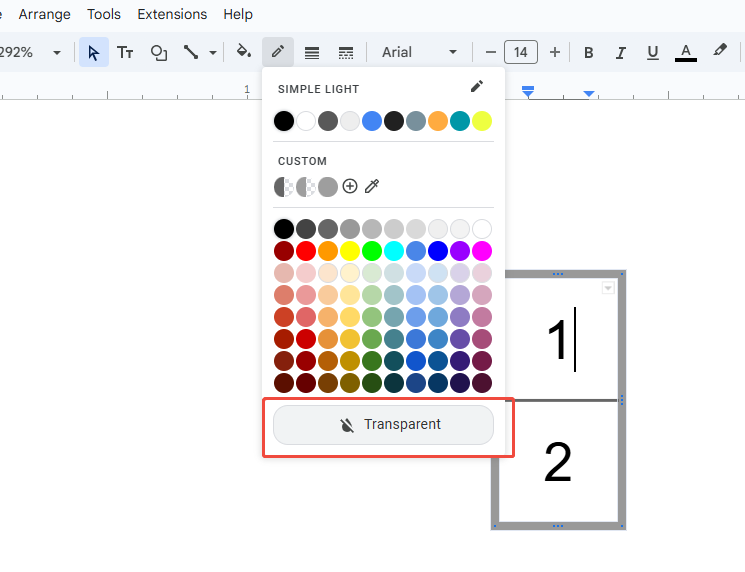Pick the pure red color swatch
745x572 pixels.
point(306,250)
